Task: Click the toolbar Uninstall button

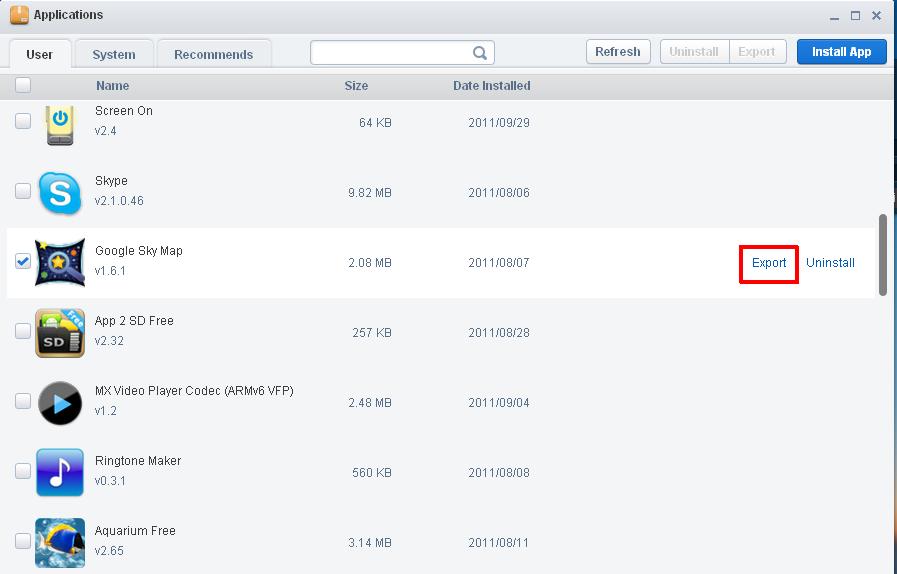Action: pyautogui.click(x=694, y=52)
